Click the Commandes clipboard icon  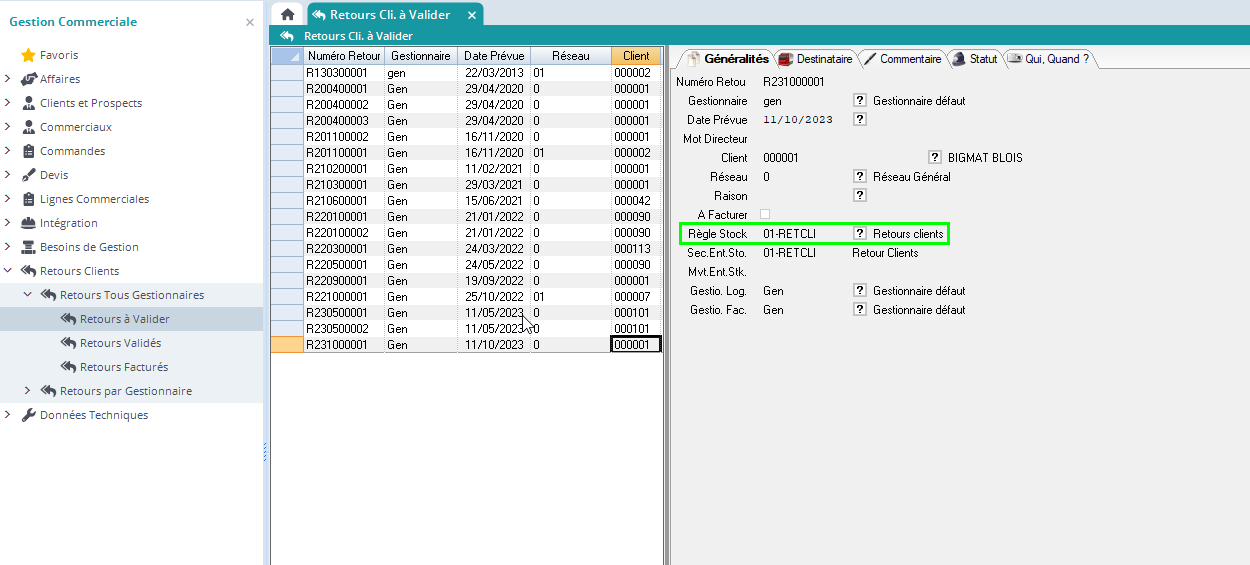click(x=28, y=151)
